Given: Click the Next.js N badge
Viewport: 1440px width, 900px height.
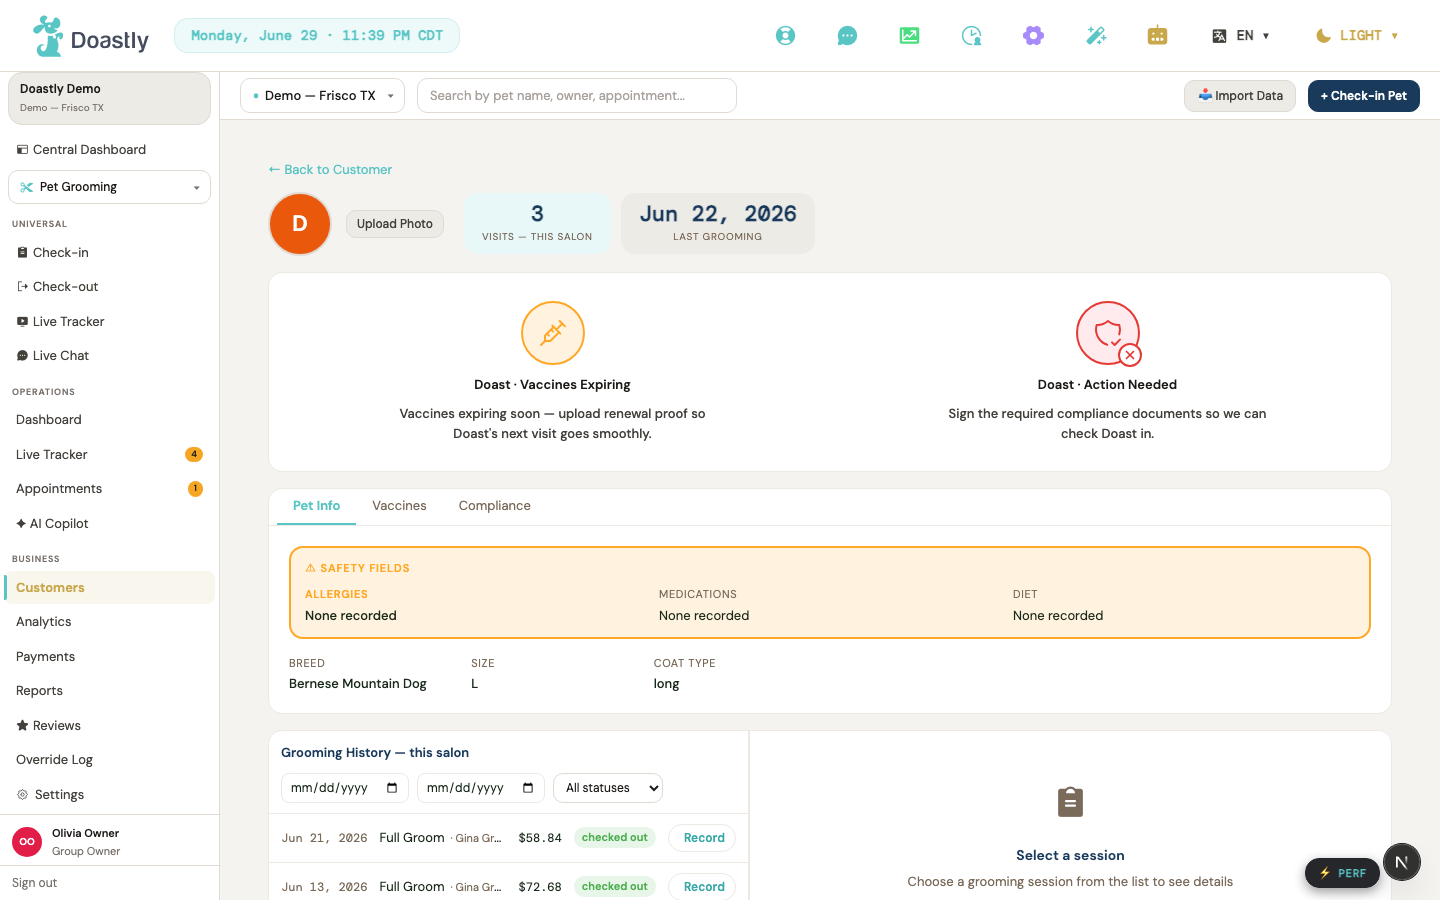Looking at the screenshot, I should [x=1402, y=862].
